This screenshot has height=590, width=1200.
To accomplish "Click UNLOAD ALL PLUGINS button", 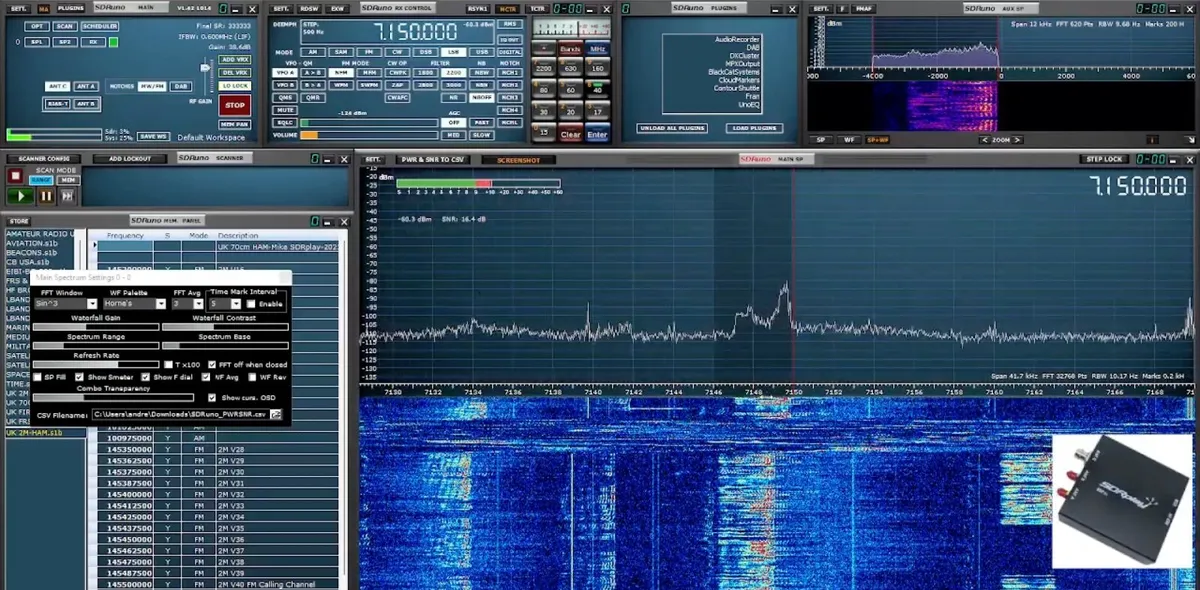I will click(674, 128).
